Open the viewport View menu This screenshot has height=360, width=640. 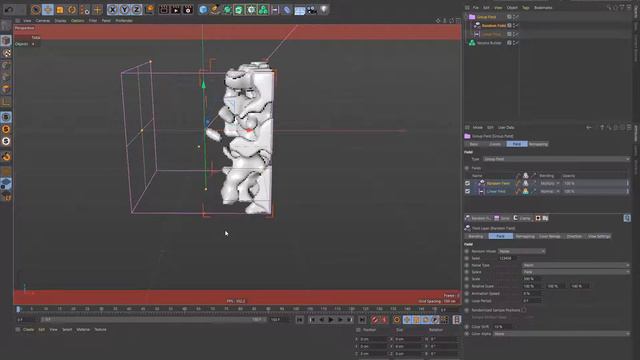pyautogui.click(x=27, y=20)
